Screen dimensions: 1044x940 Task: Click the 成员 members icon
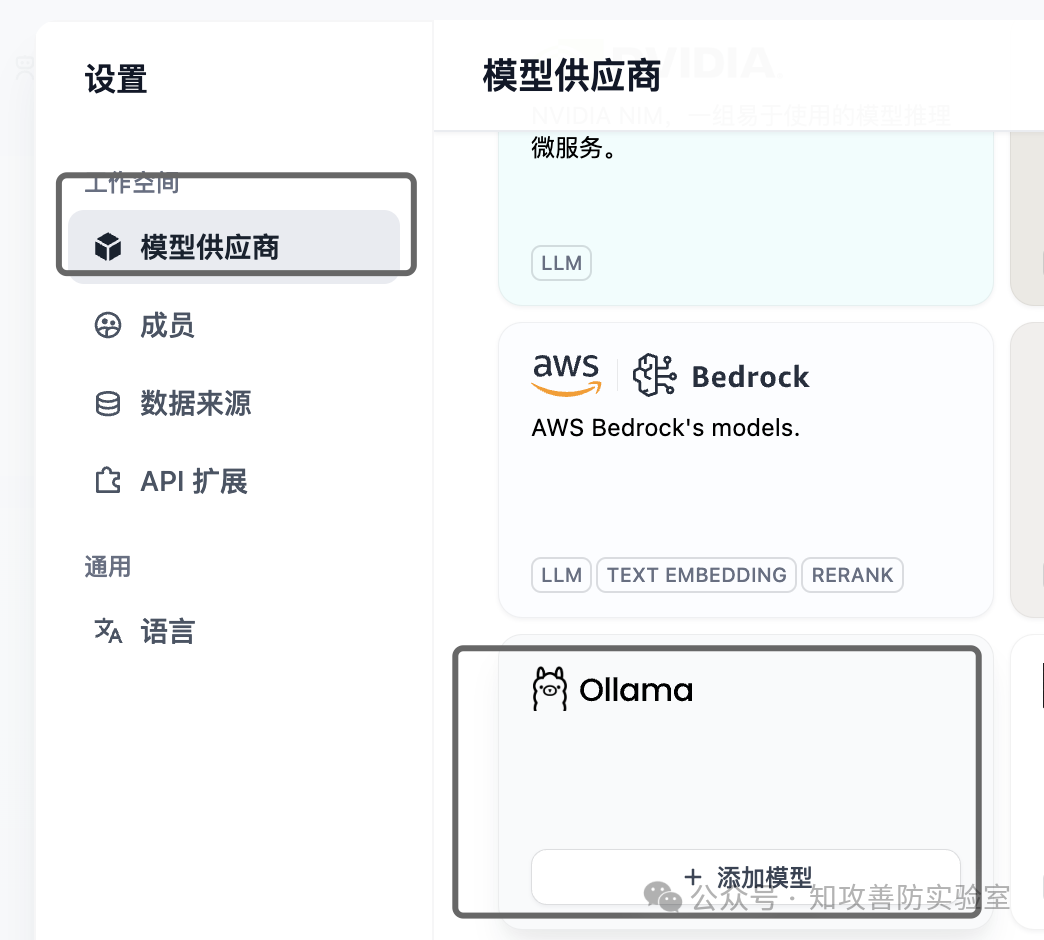pos(107,326)
